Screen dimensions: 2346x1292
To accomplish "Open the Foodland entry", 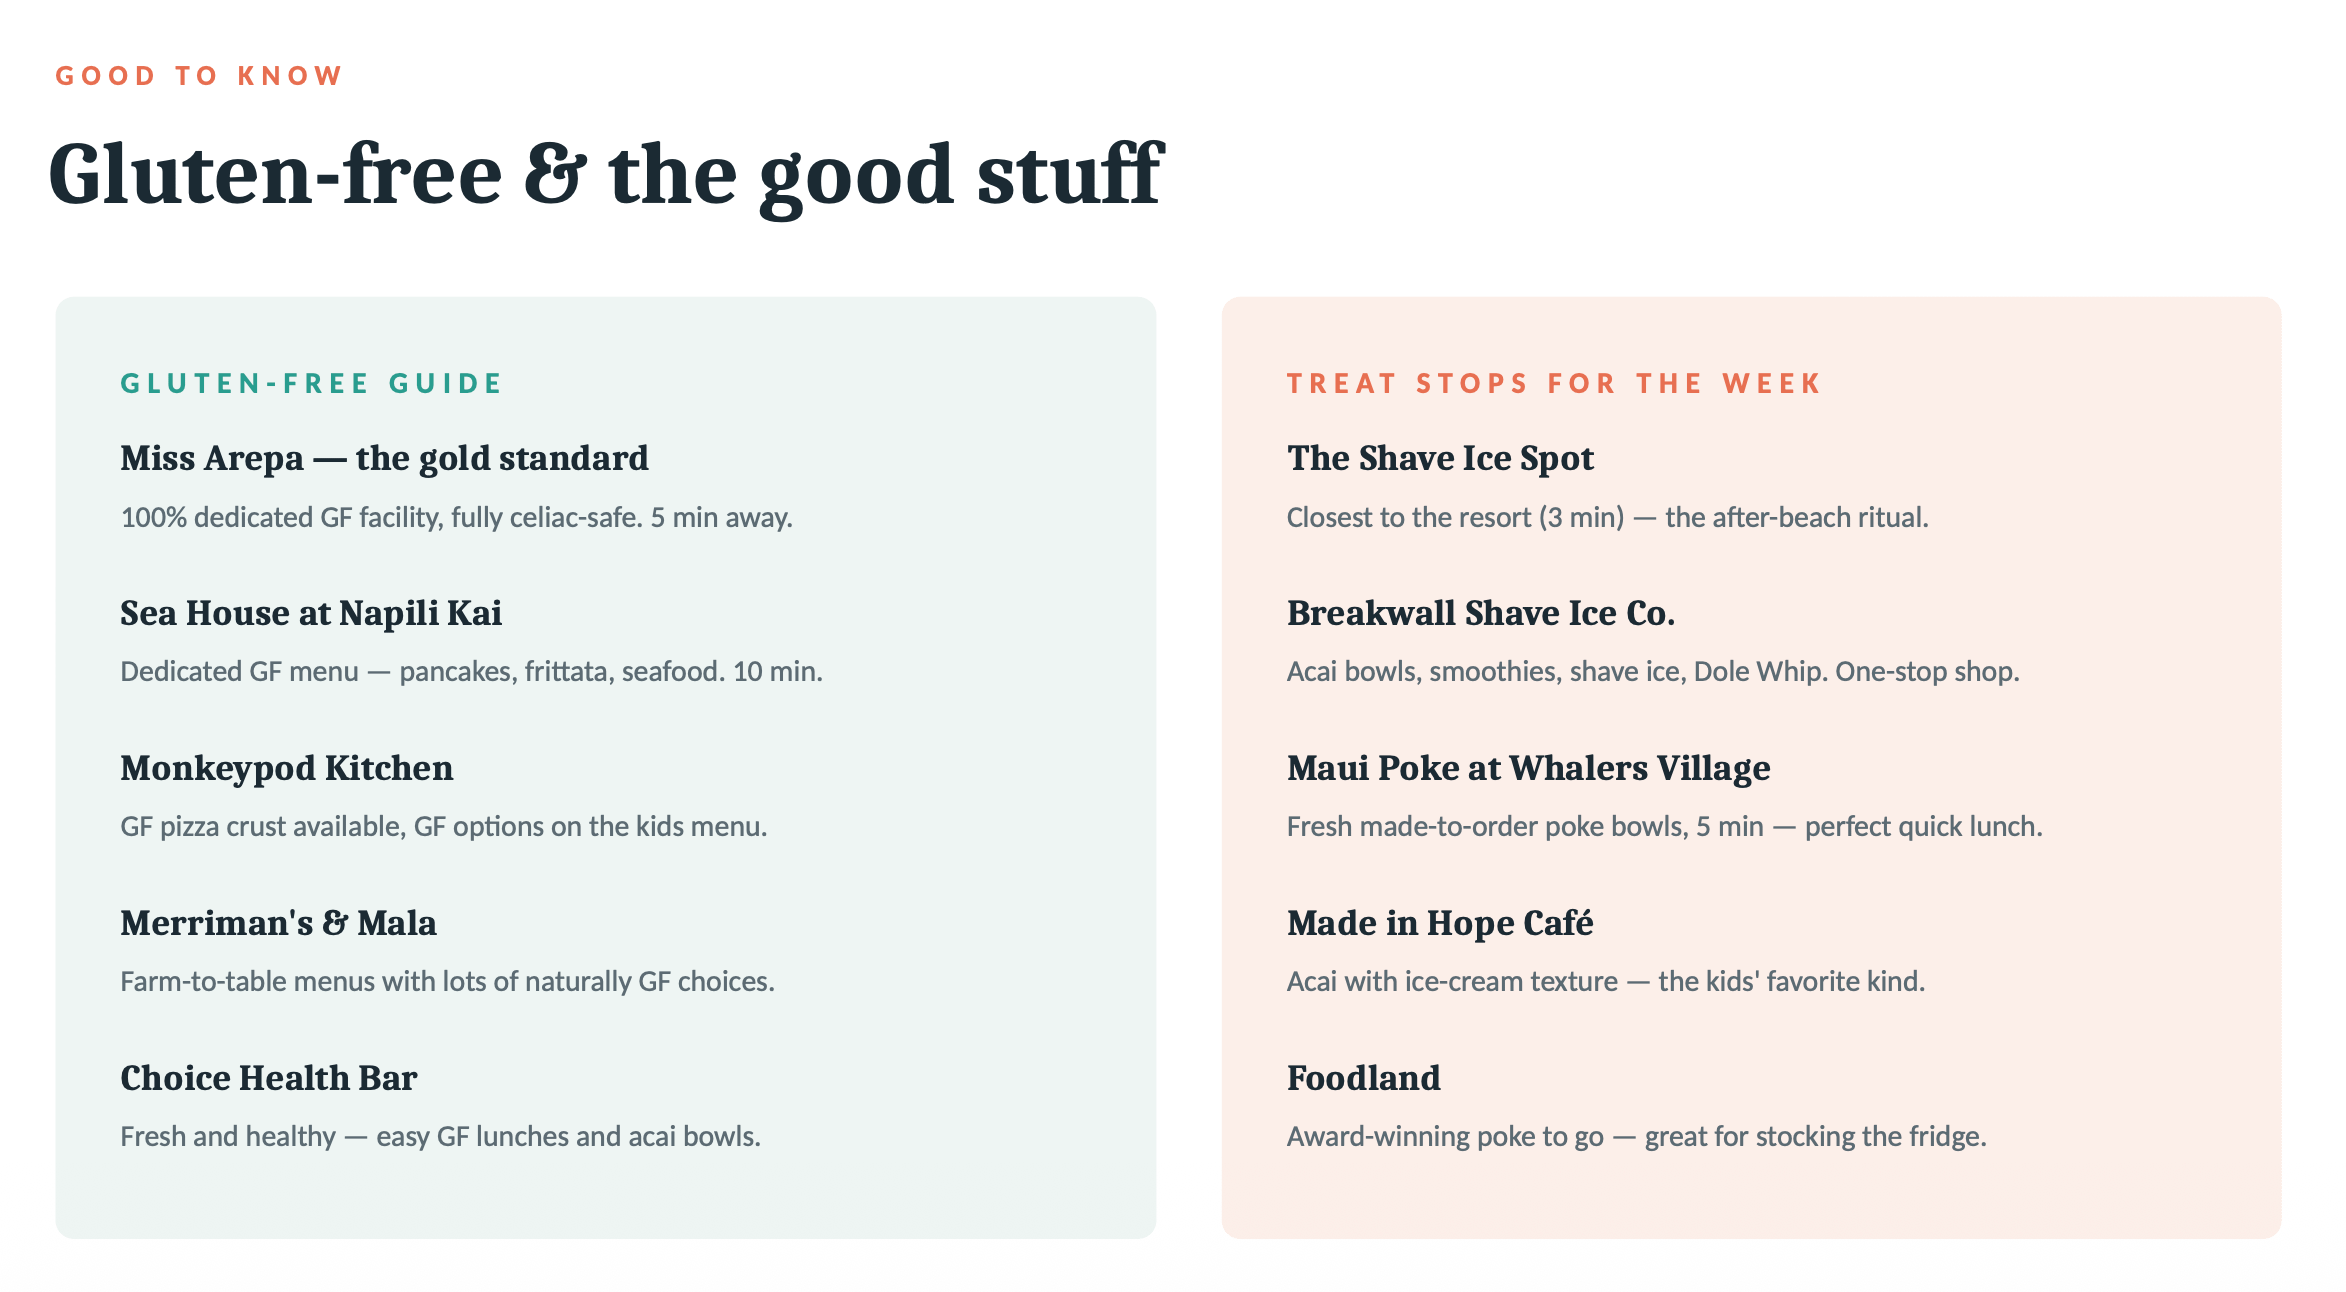I will tap(1363, 1078).
